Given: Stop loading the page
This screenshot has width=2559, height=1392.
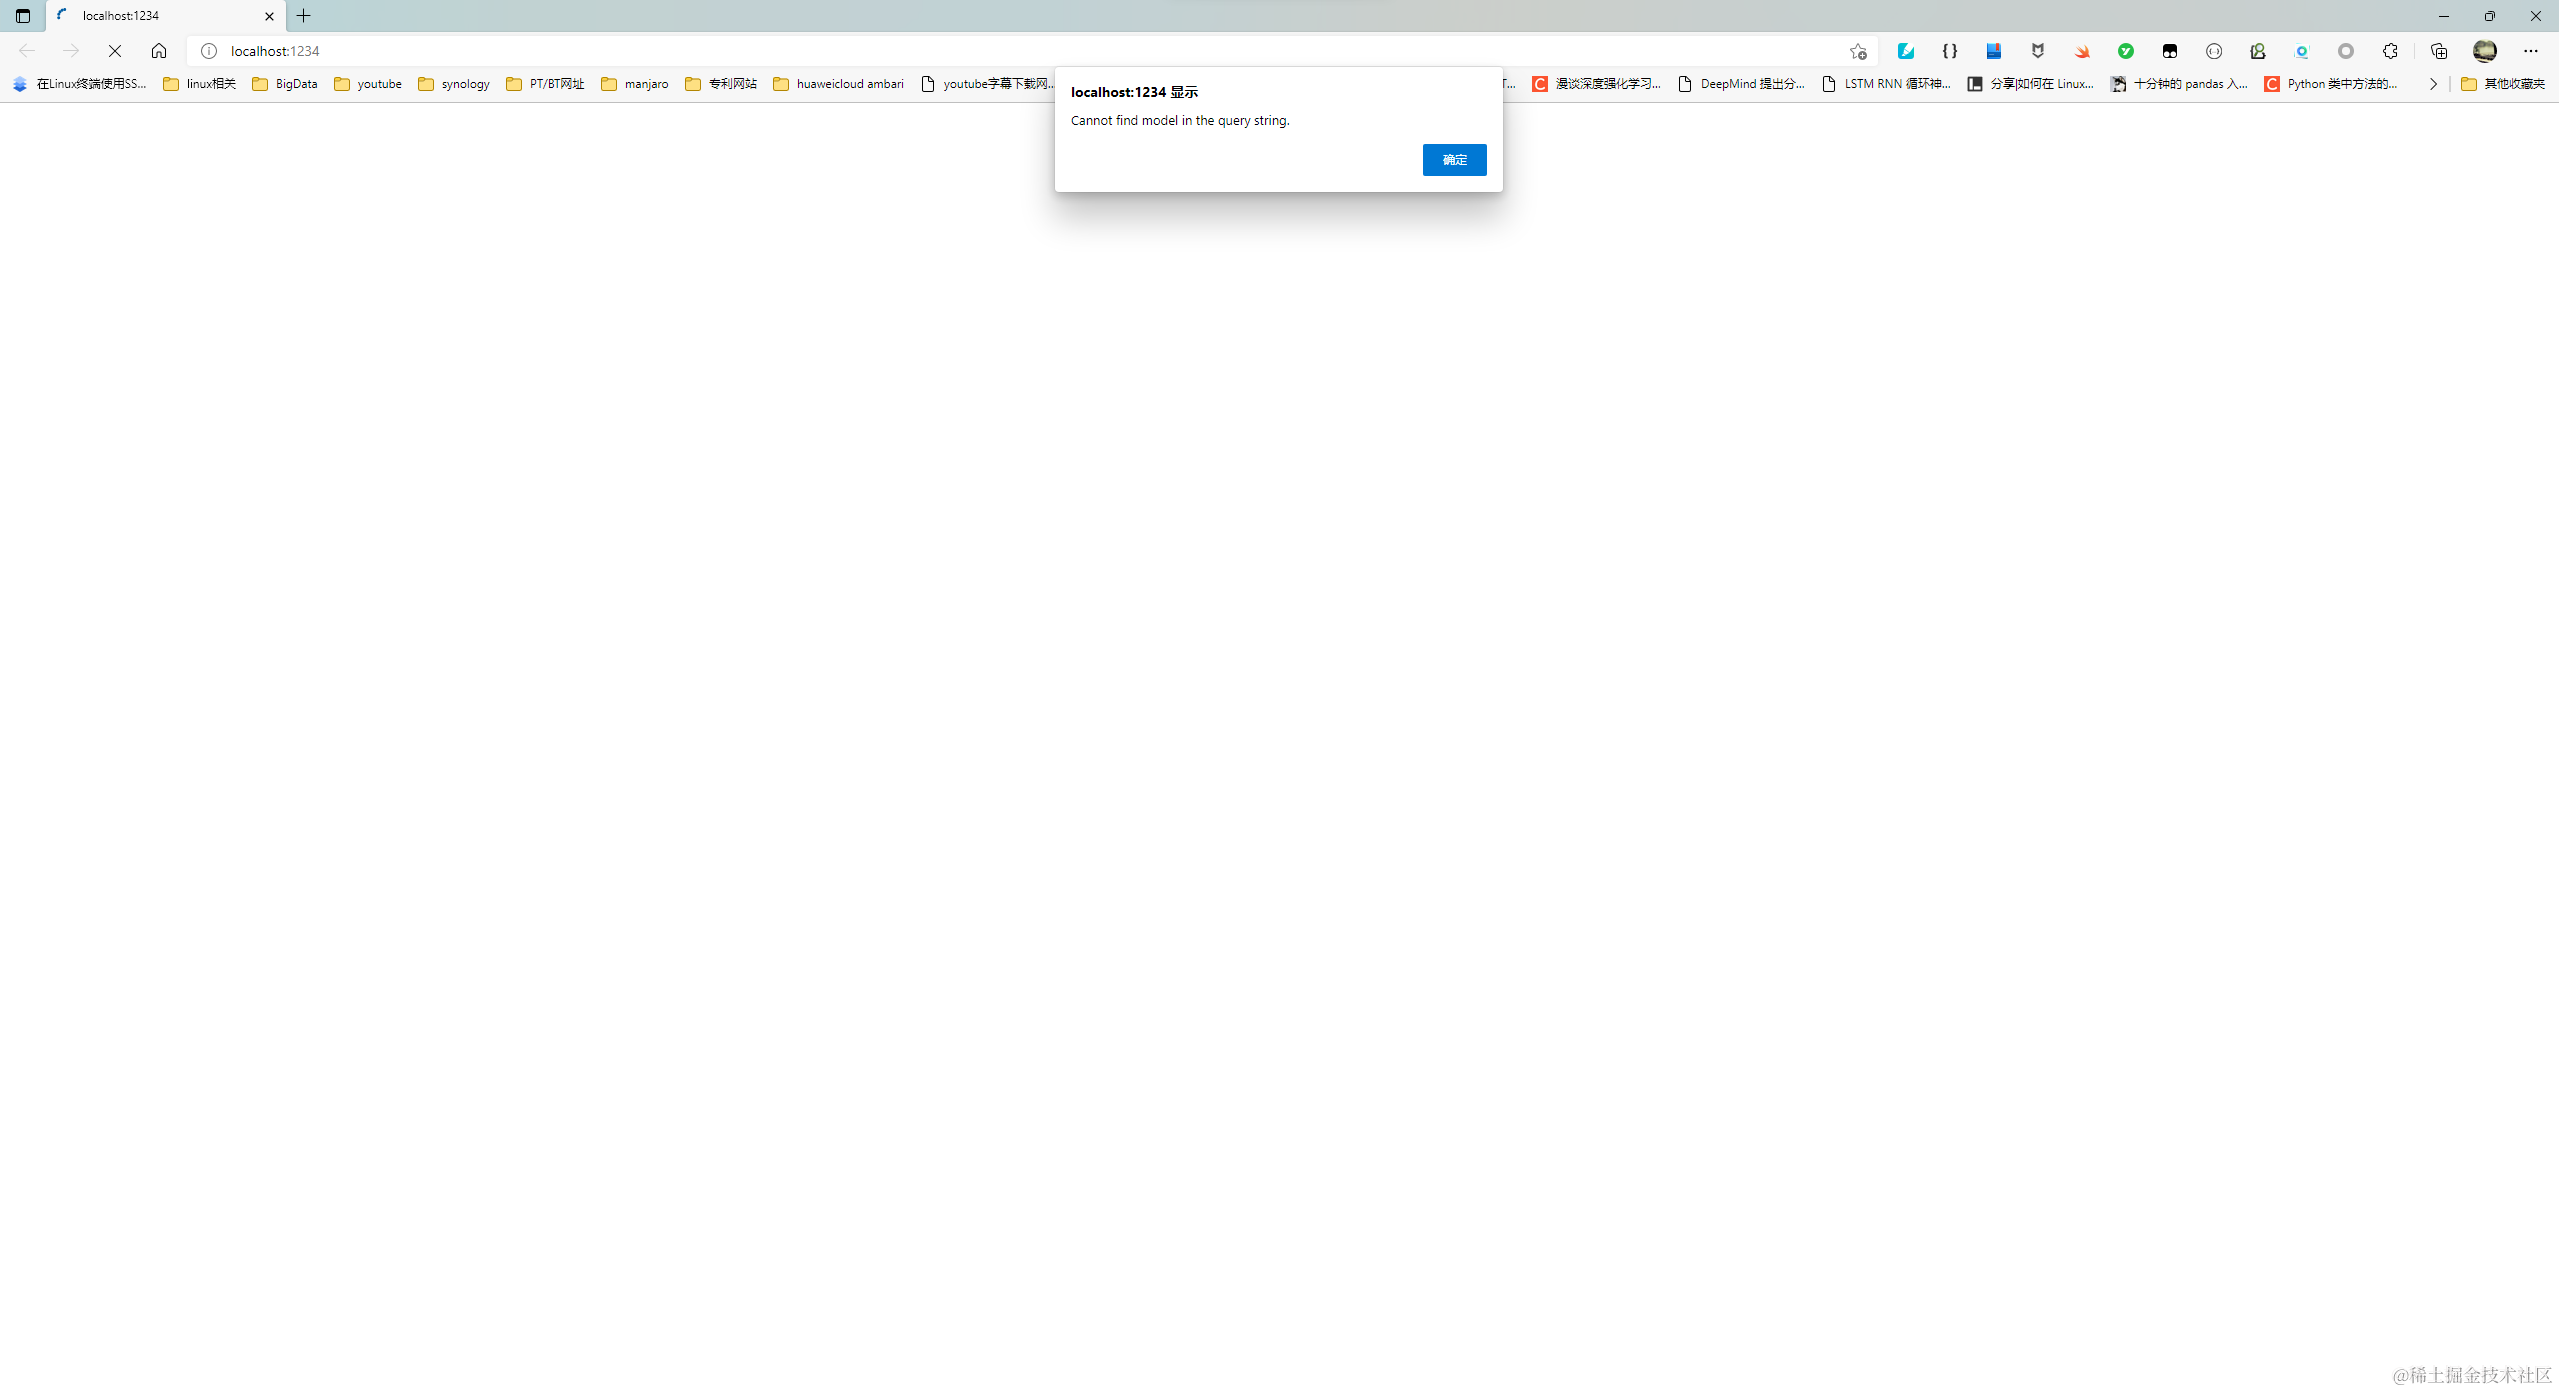Looking at the screenshot, I should click(115, 51).
